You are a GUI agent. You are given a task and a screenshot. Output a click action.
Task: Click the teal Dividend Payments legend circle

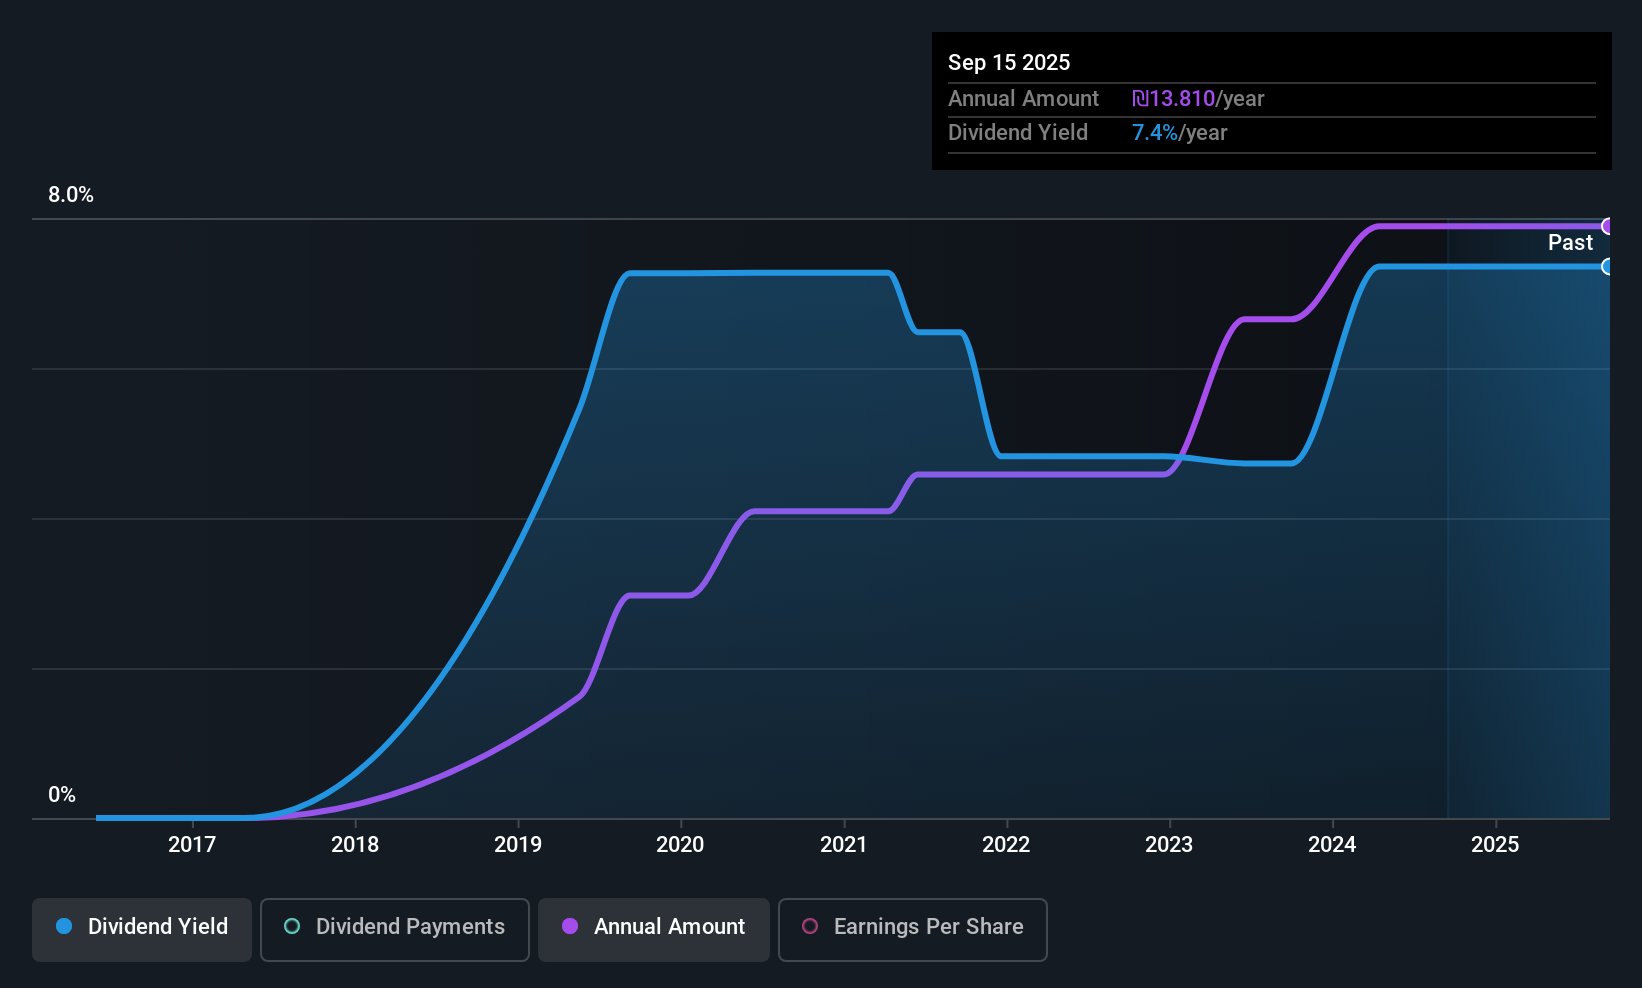[292, 927]
